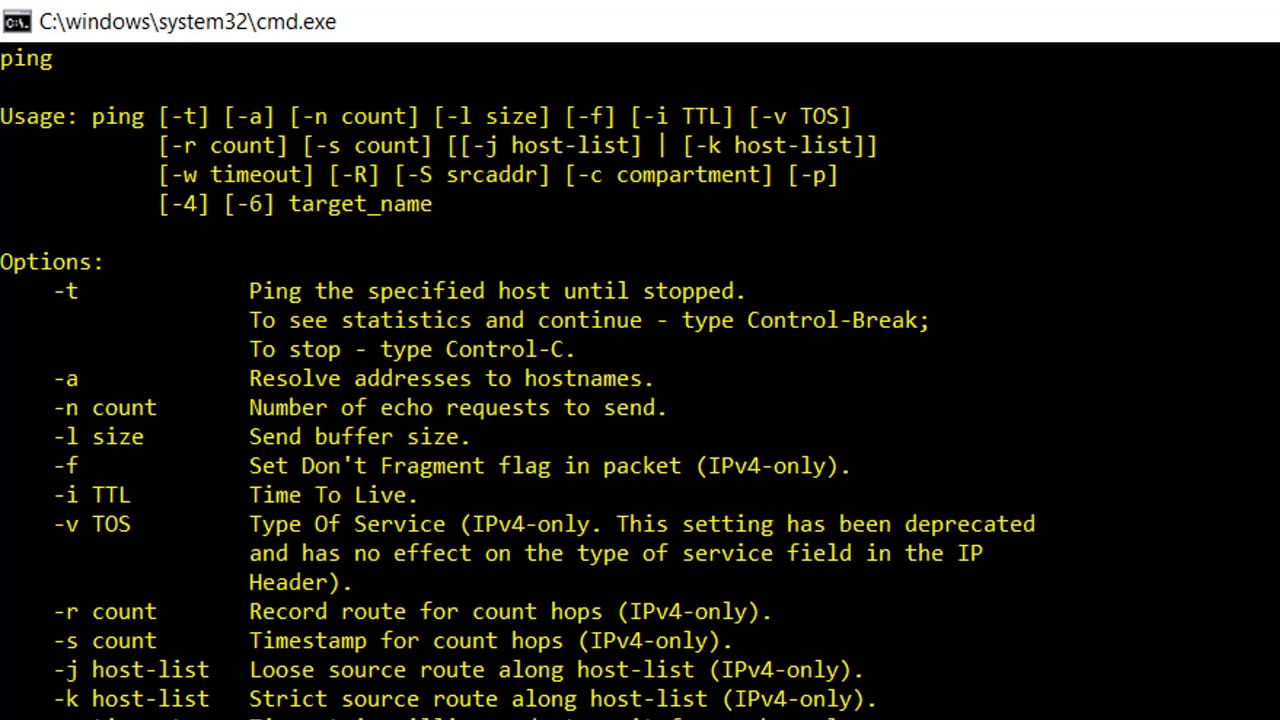Click the -k host-list option in the options list
The height and width of the screenshot is (720, 1280).
point(131,698)
